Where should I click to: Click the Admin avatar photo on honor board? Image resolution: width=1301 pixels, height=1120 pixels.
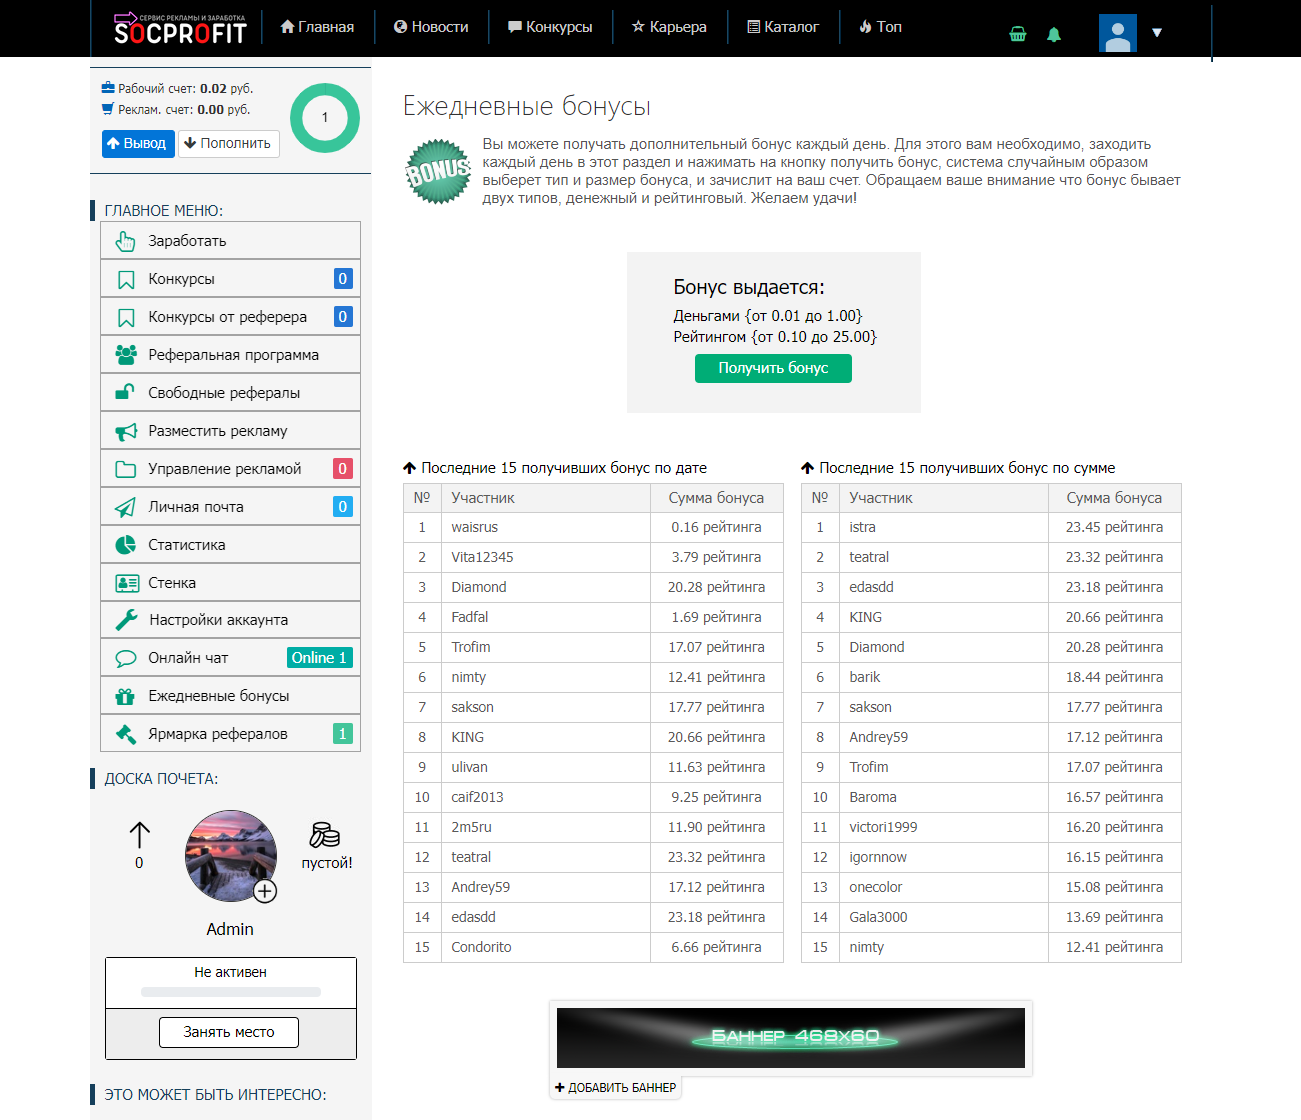(x=231, y=856)
